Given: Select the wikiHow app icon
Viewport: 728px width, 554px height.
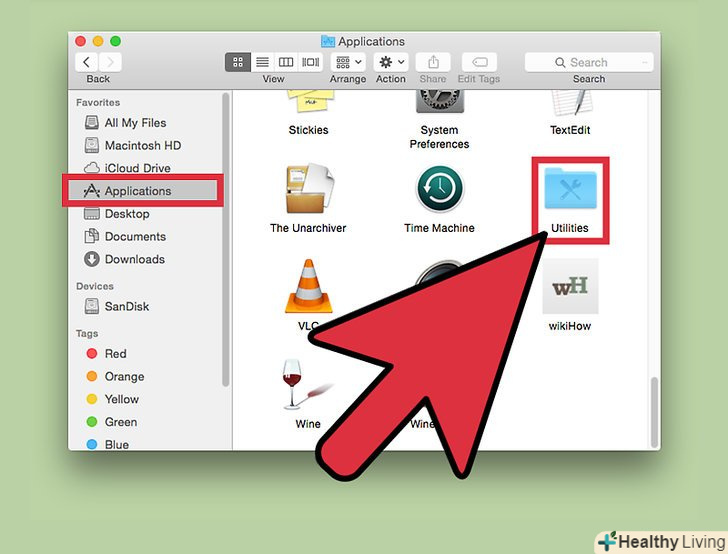Looking at the screenshot, I should coord(570,287).
